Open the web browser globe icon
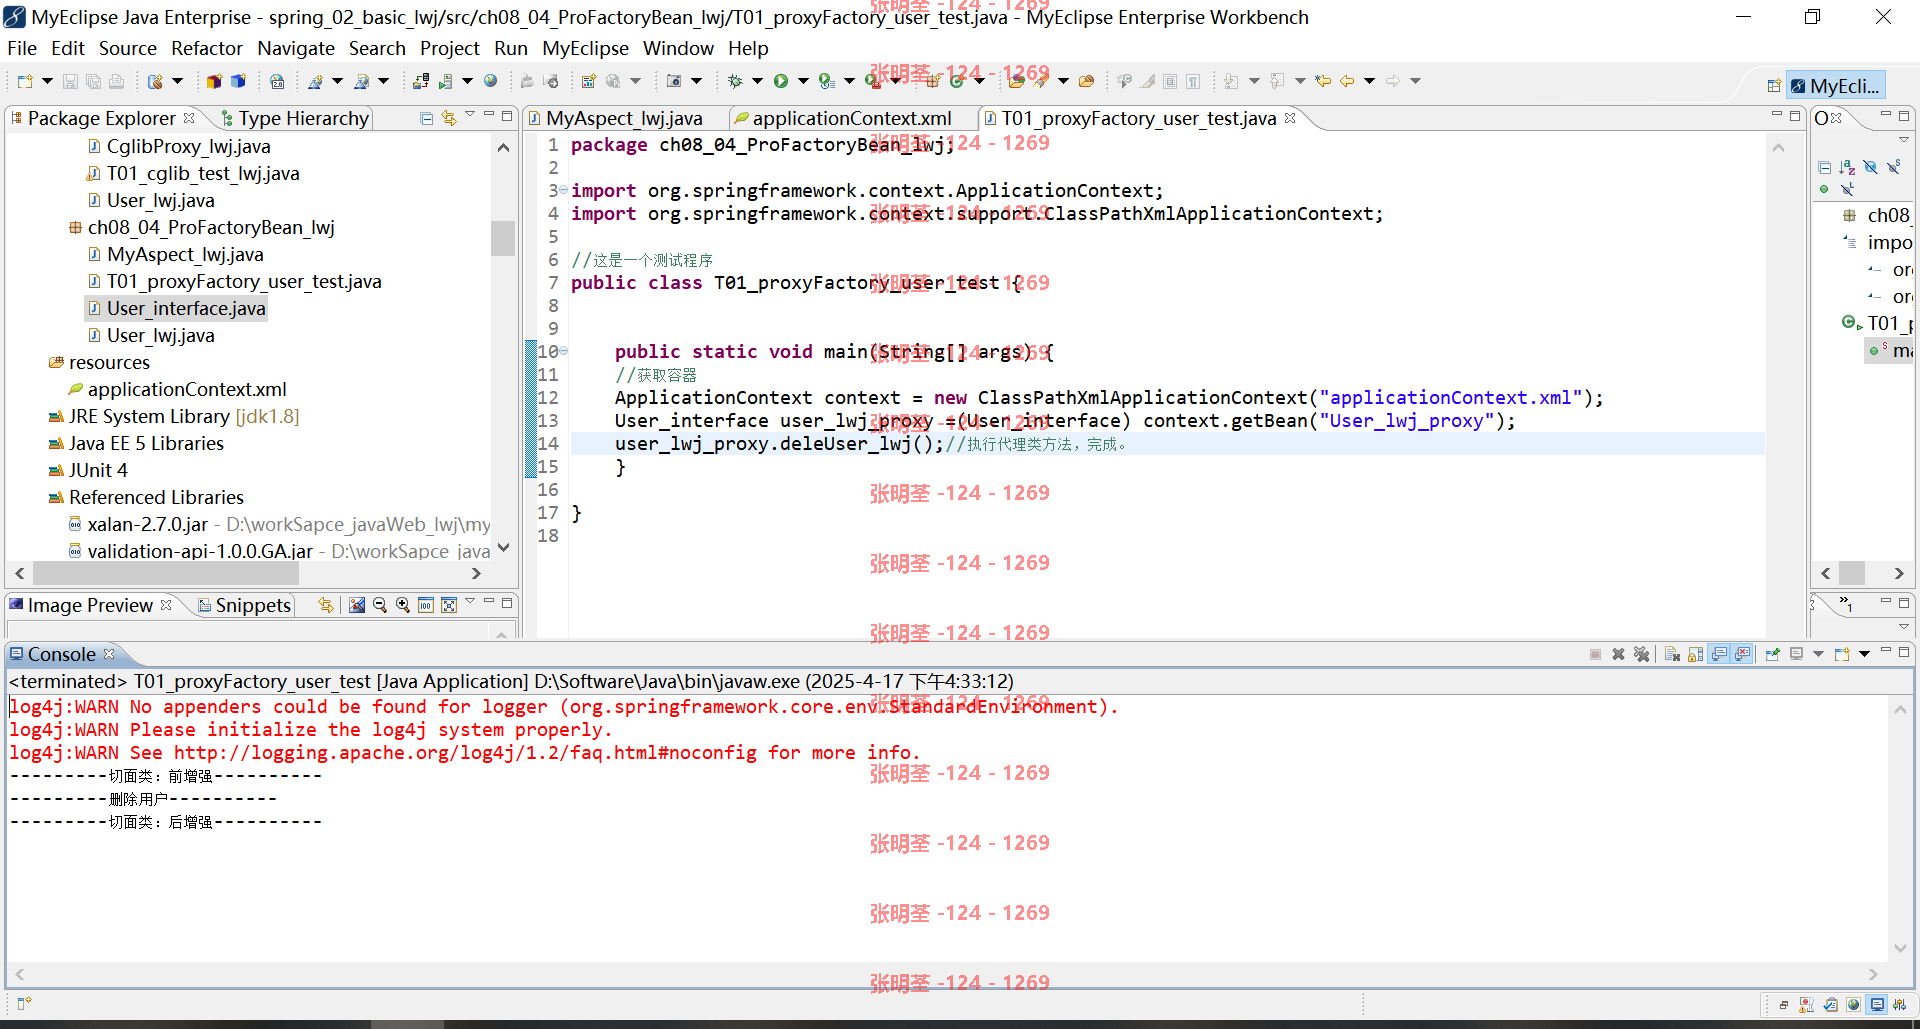This screenshot has width=1920, height=1029. click(x=490, y=81)
